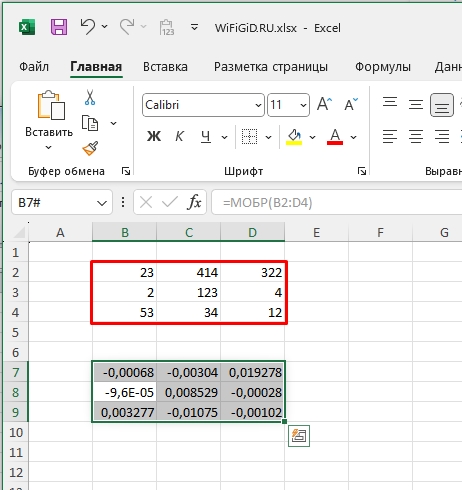
Task: Open the Файл tab
Action: click(34, 67)
